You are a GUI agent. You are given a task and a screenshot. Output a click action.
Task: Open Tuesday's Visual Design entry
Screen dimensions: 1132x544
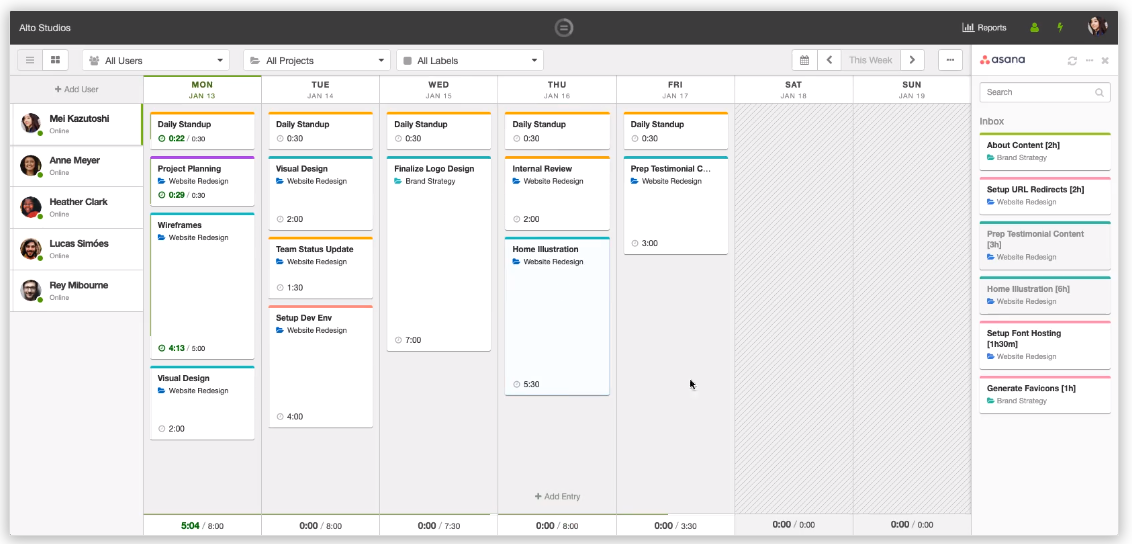321,193
